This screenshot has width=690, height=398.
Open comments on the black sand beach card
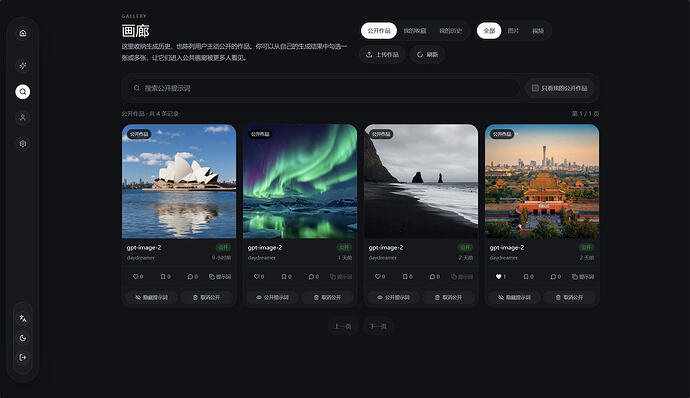coord(435,276)
